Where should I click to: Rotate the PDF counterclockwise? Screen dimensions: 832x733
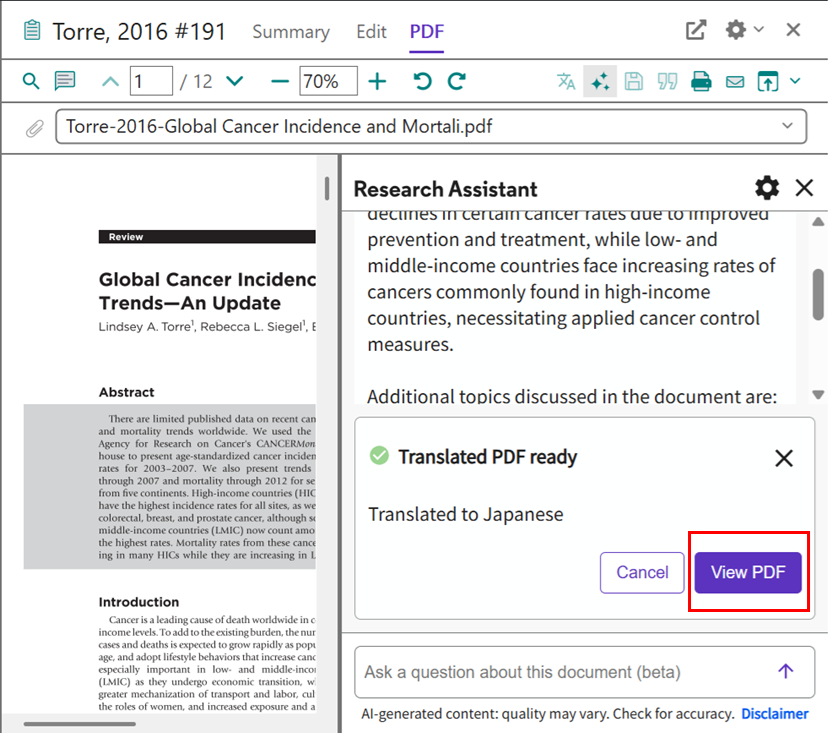coord(423,81)
